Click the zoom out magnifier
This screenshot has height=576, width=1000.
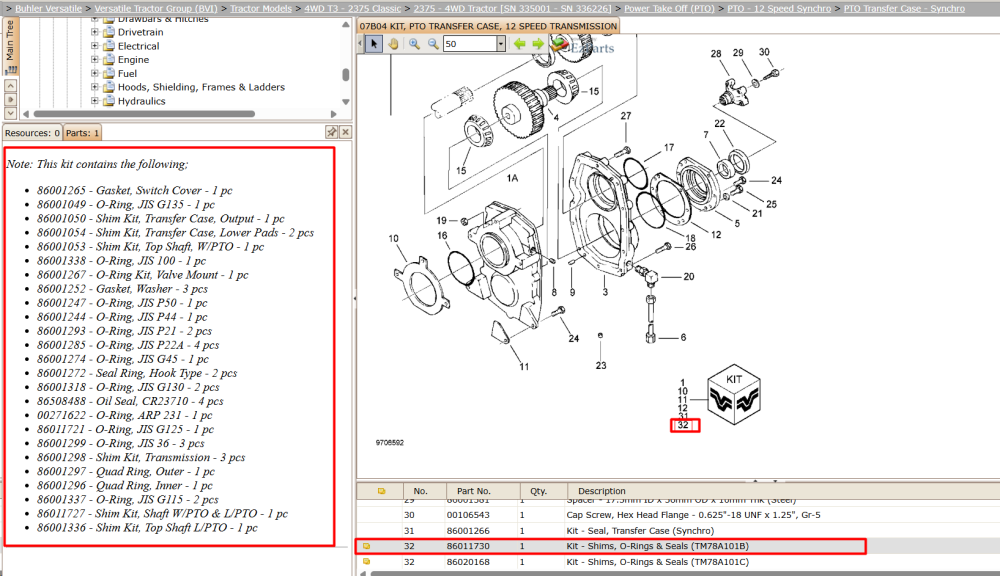tap(434, 44)
